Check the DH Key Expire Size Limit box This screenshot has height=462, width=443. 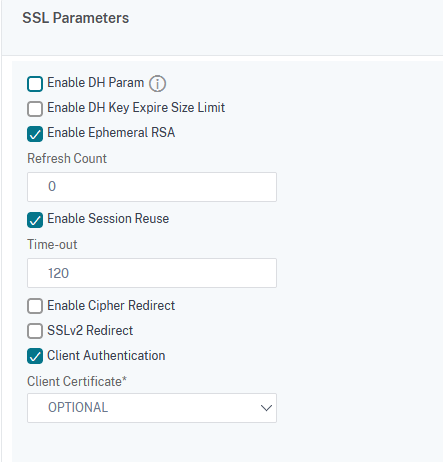tap(35, 109)
